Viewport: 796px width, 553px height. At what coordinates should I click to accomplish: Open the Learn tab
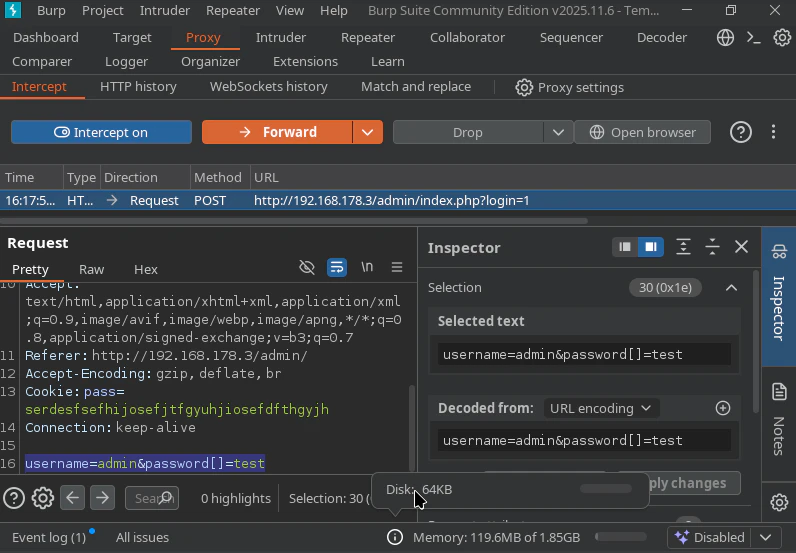pos(387,61)
